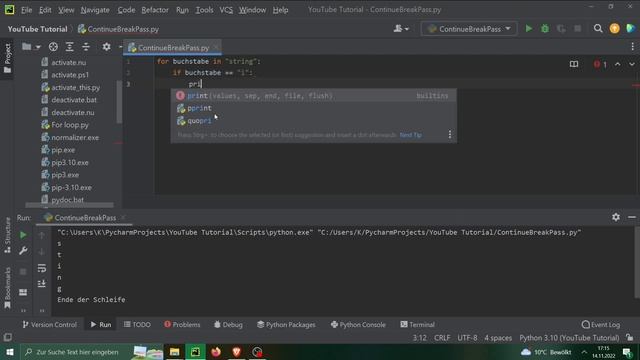Expand all in project tree

[x=69, y=47]
